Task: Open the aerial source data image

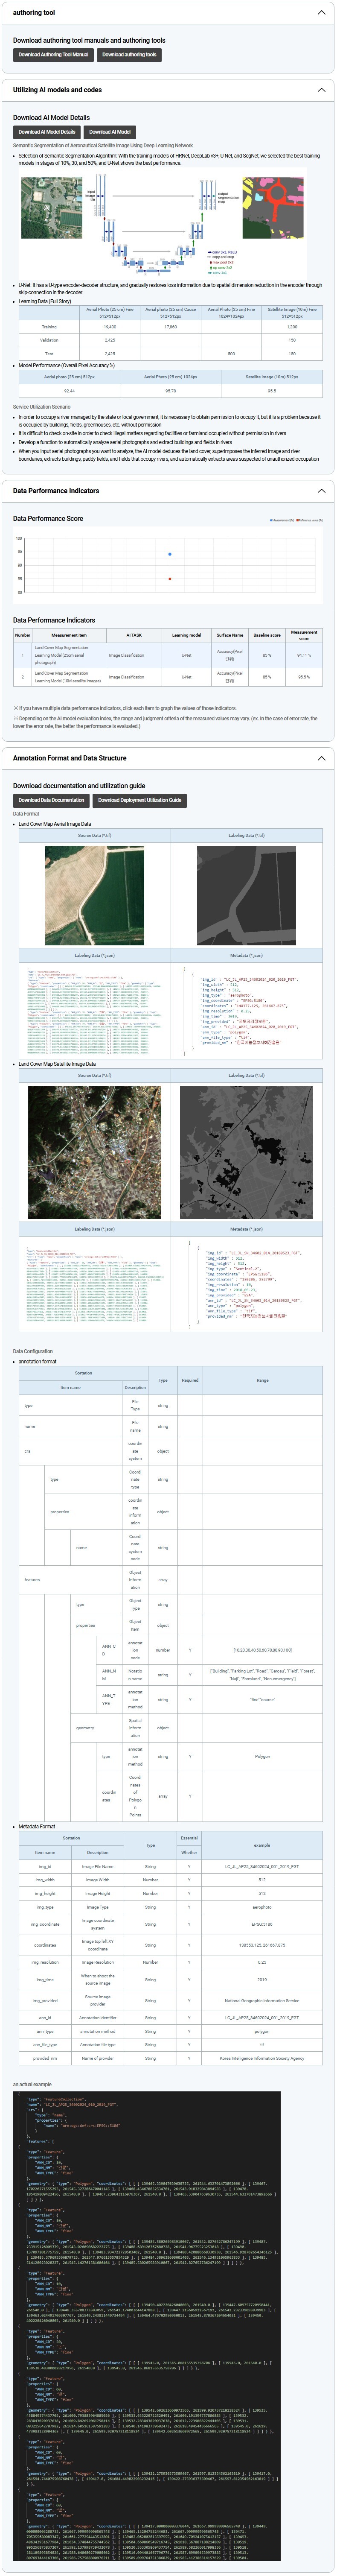Action: (x=94, y=895)
